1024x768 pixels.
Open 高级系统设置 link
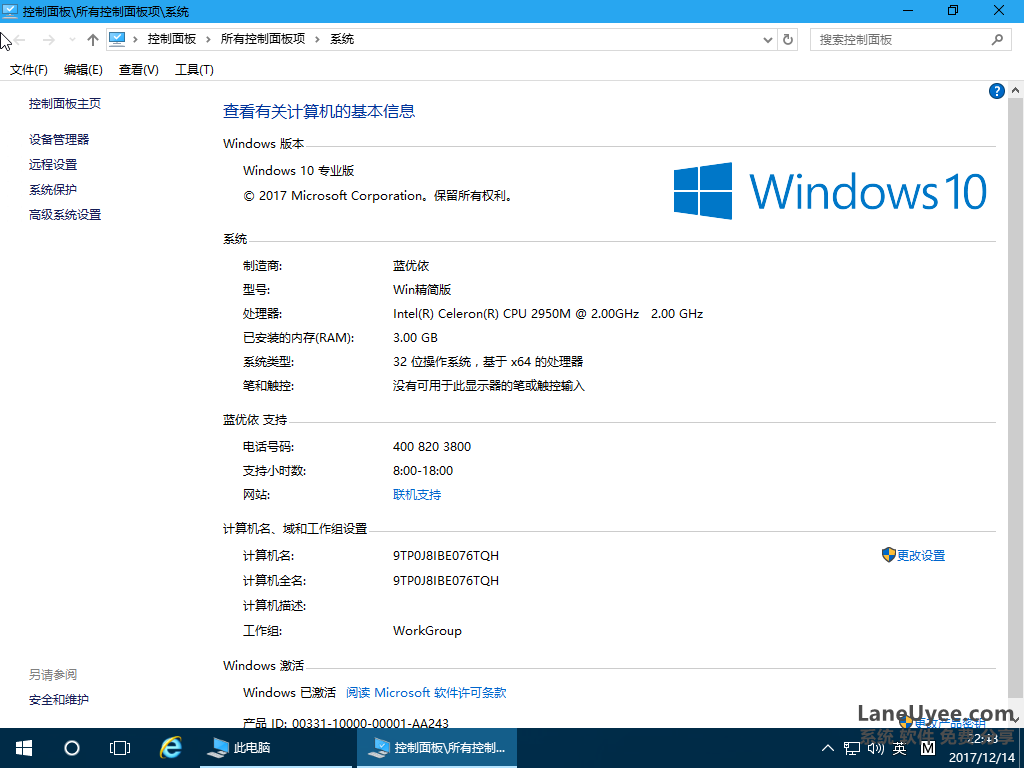[65, 214]
